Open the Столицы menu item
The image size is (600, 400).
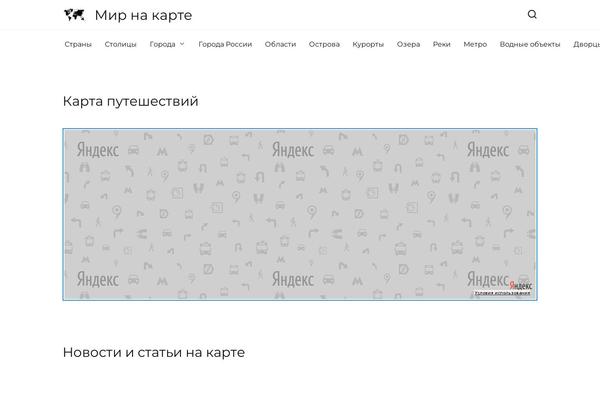(121, 44)
